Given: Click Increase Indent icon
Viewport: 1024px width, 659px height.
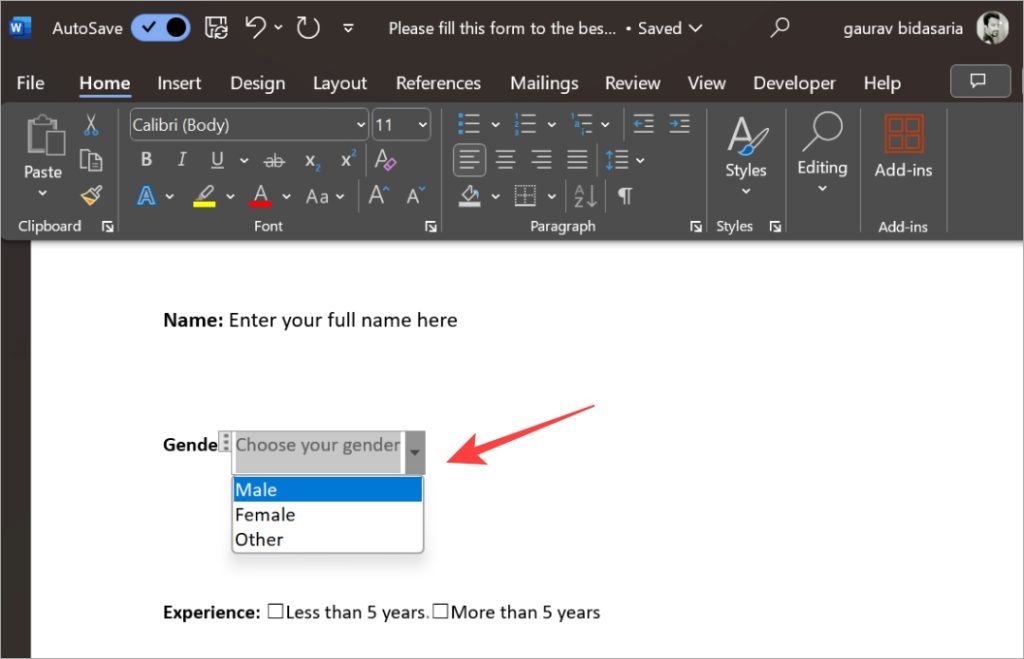Looking at the screenshot, I should [x=679, y=123].
